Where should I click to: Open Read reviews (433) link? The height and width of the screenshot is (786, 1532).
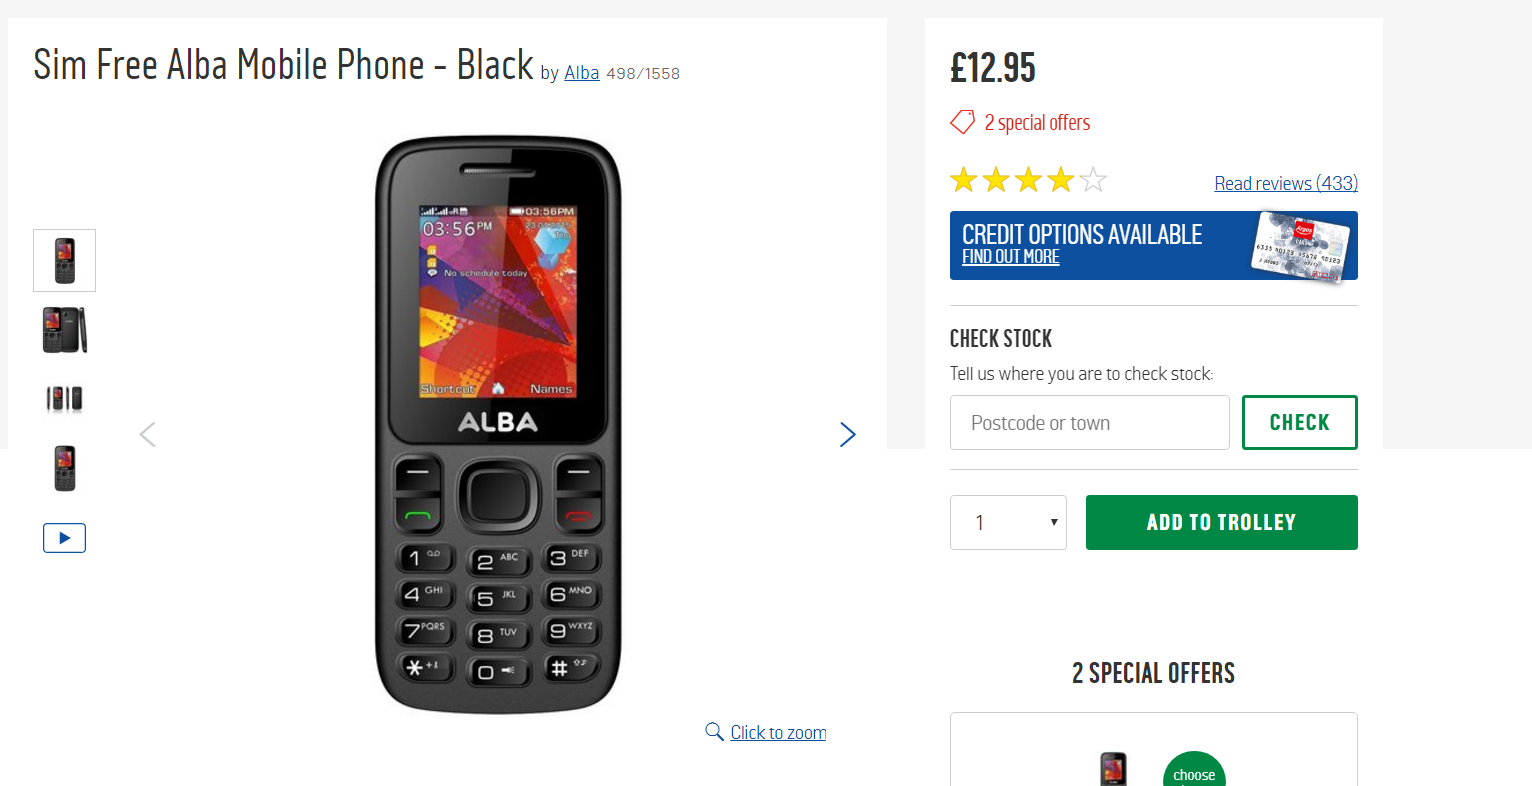click(1285, 183)
